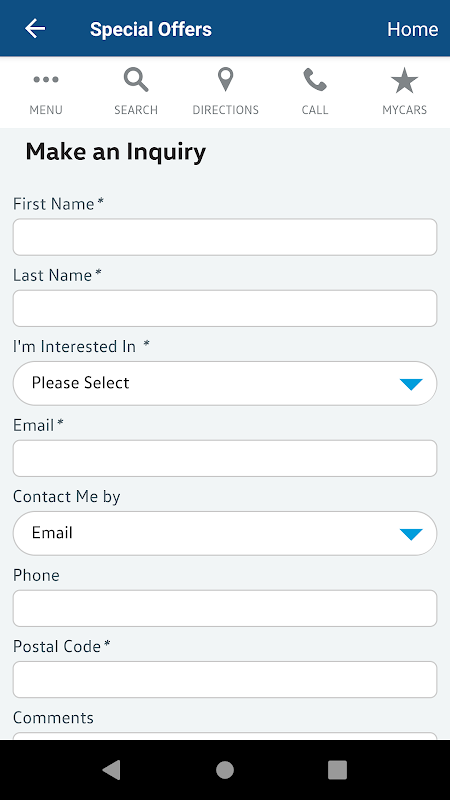The height and width of the screenshot is (800, 450).
Task: Focus the Last Name input field
Action: [225, 309]
